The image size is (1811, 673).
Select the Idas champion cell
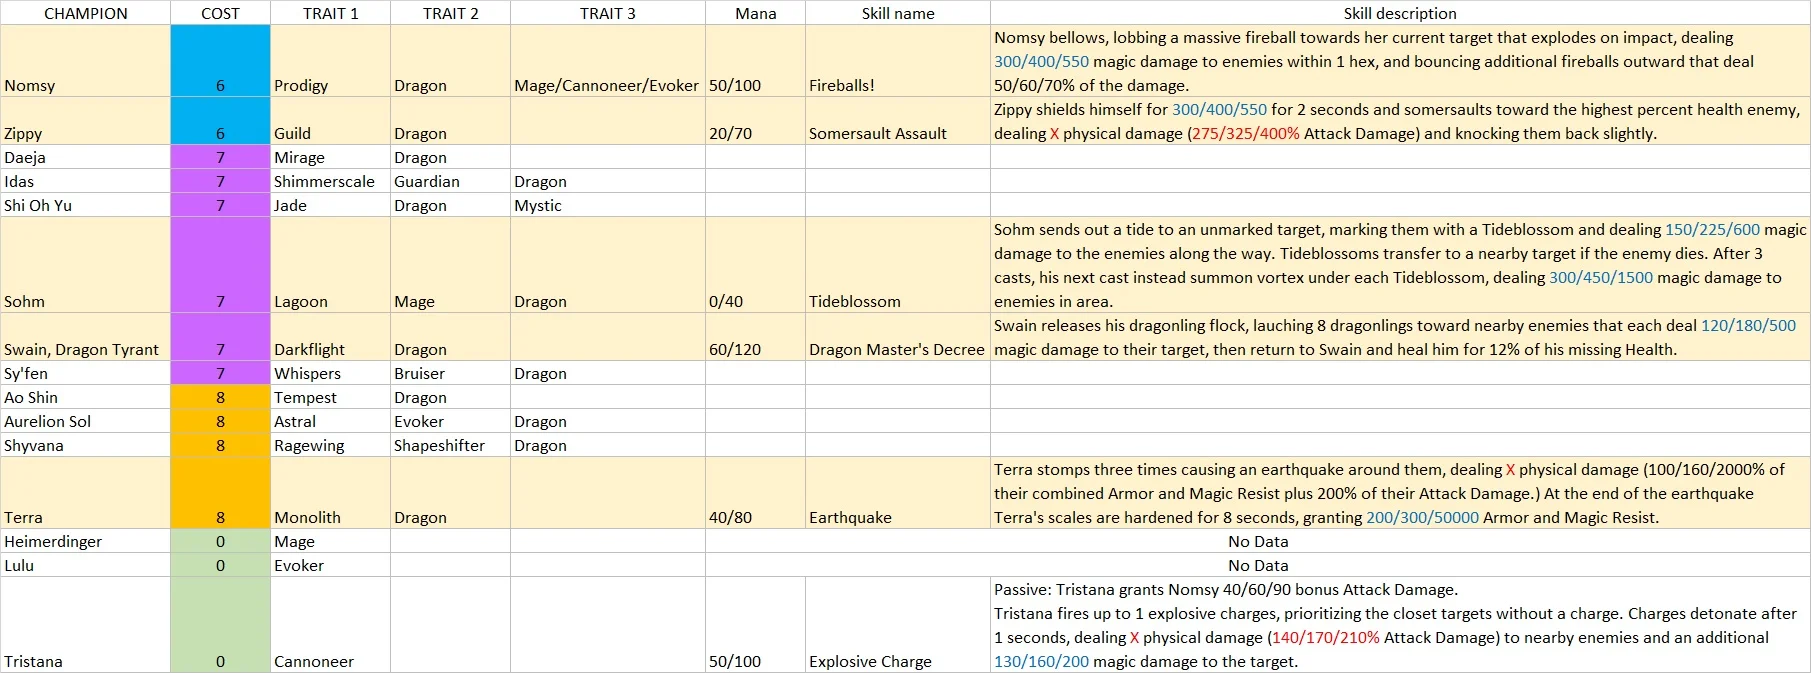[85, 181]
